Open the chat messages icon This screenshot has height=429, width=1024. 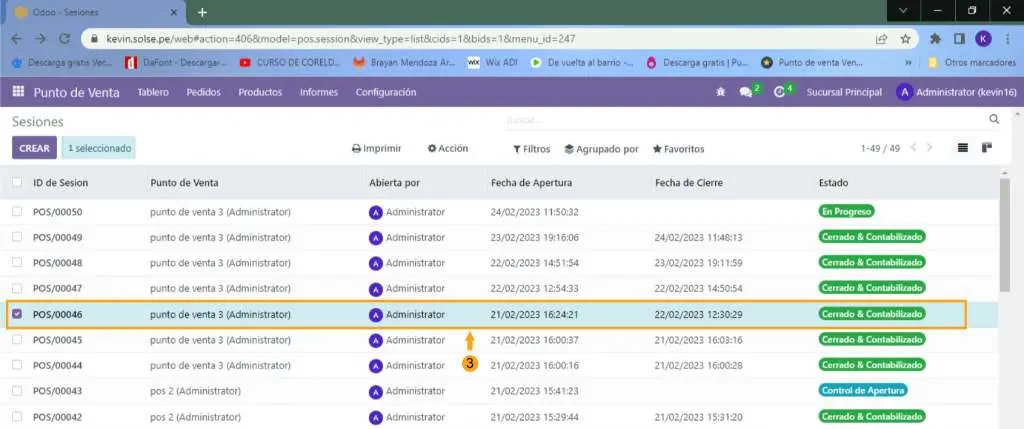tap(745, 92)
